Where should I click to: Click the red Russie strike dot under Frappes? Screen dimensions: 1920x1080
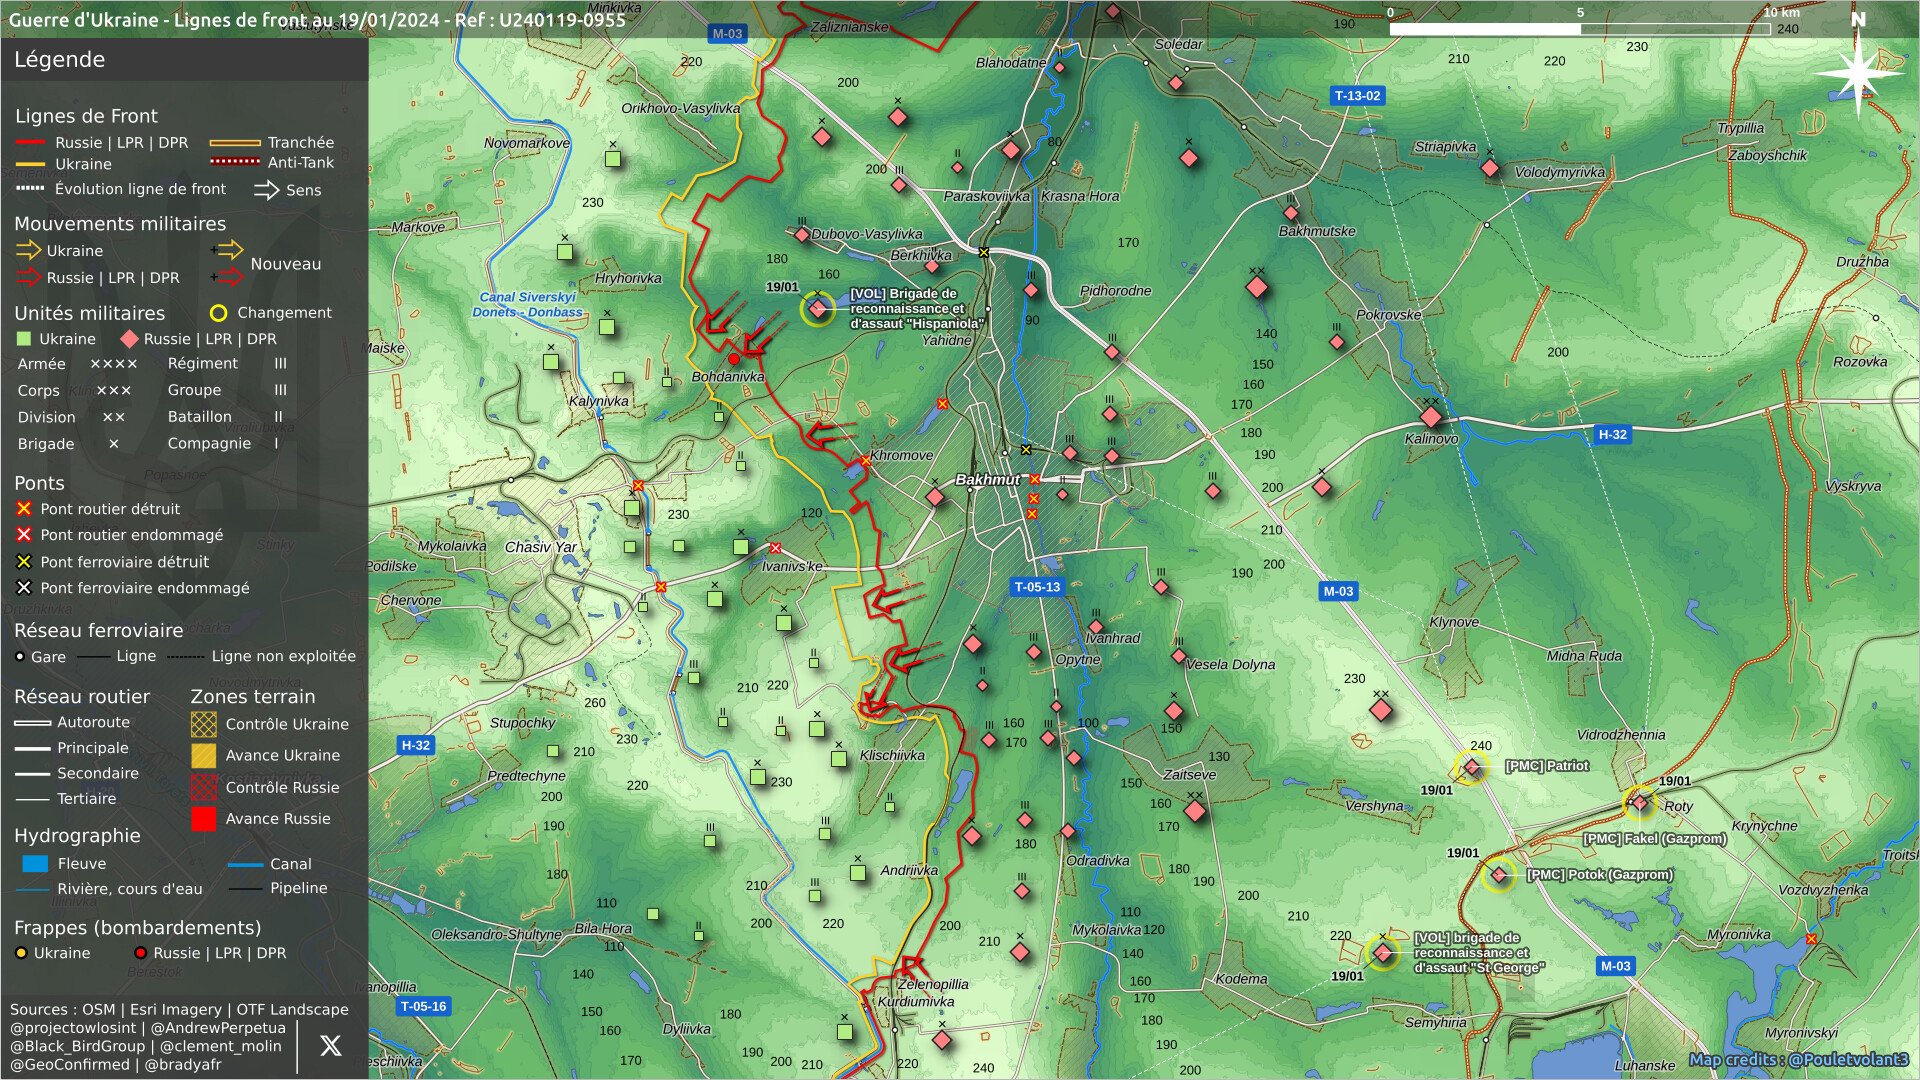[140, 953]
